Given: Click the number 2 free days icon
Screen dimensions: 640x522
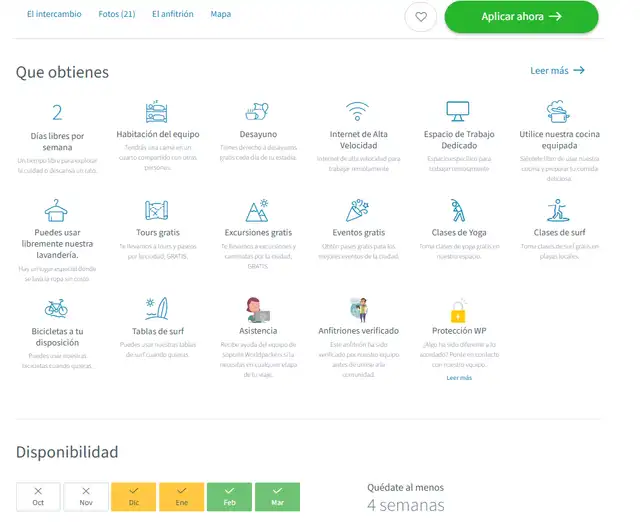Looking at the screenshot, I should coord(57,112).
